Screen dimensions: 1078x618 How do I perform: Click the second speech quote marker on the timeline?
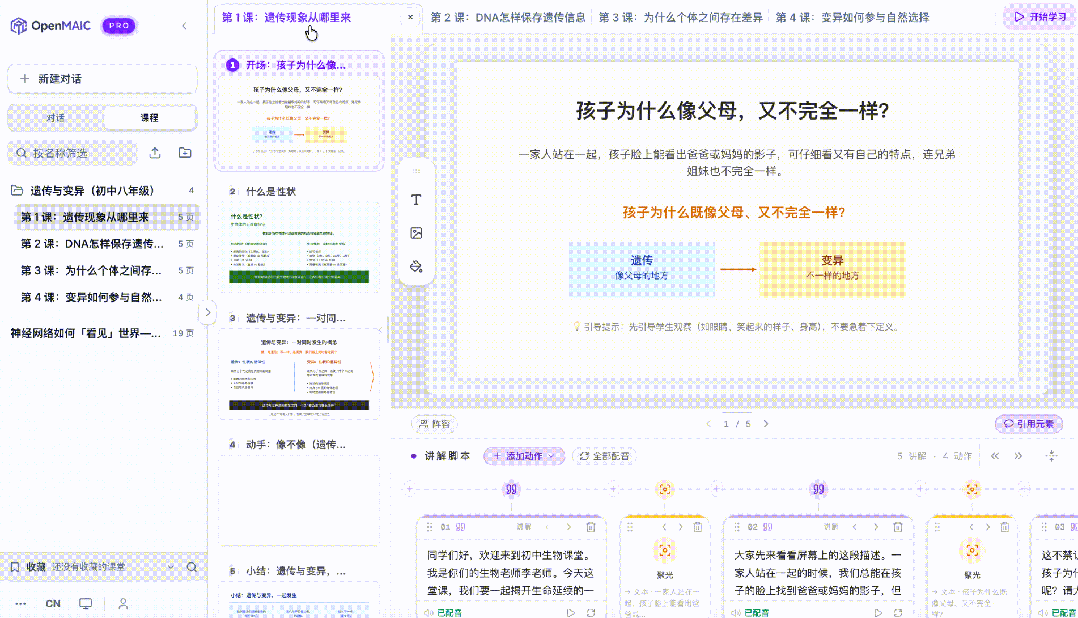tap(818, 489)
